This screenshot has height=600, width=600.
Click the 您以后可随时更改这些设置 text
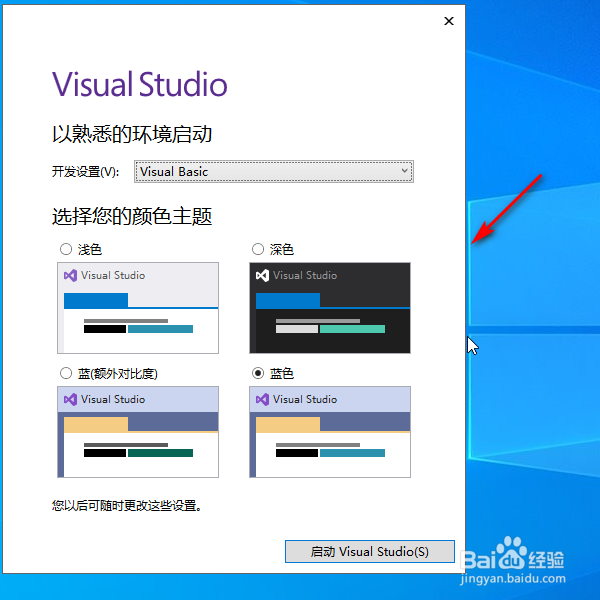coord(127,506)
